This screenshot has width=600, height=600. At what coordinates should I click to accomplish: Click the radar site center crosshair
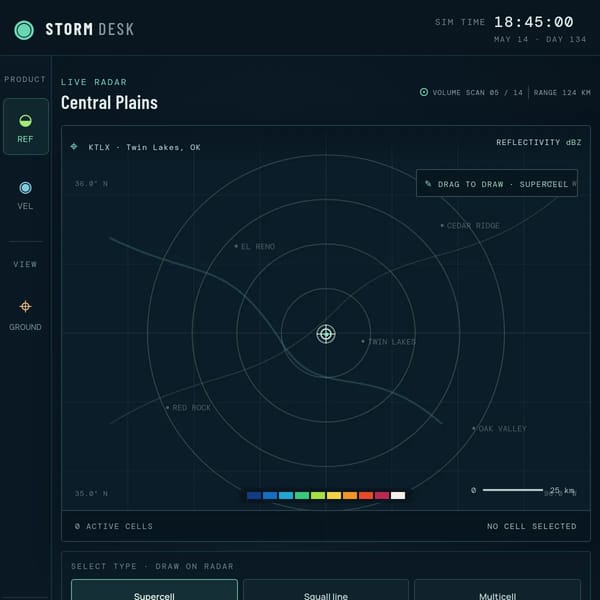(x=326, y=334)
